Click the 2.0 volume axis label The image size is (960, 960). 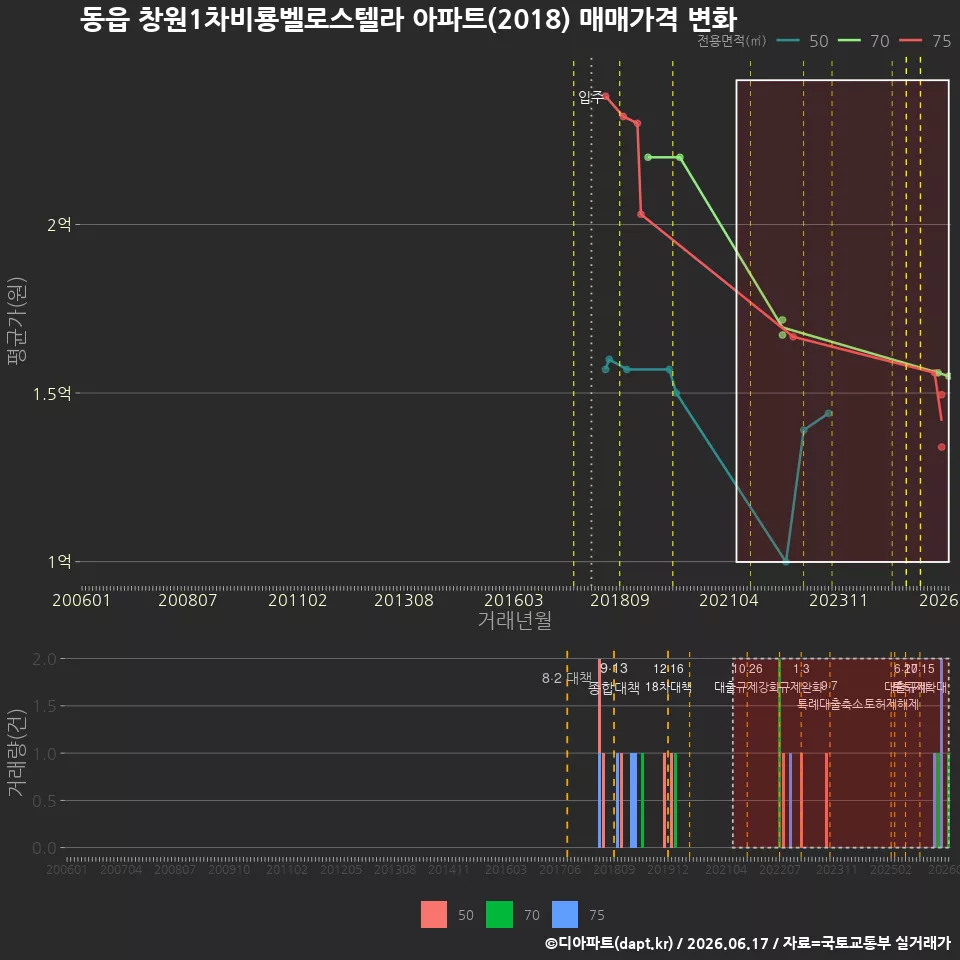tap(44, 659)
